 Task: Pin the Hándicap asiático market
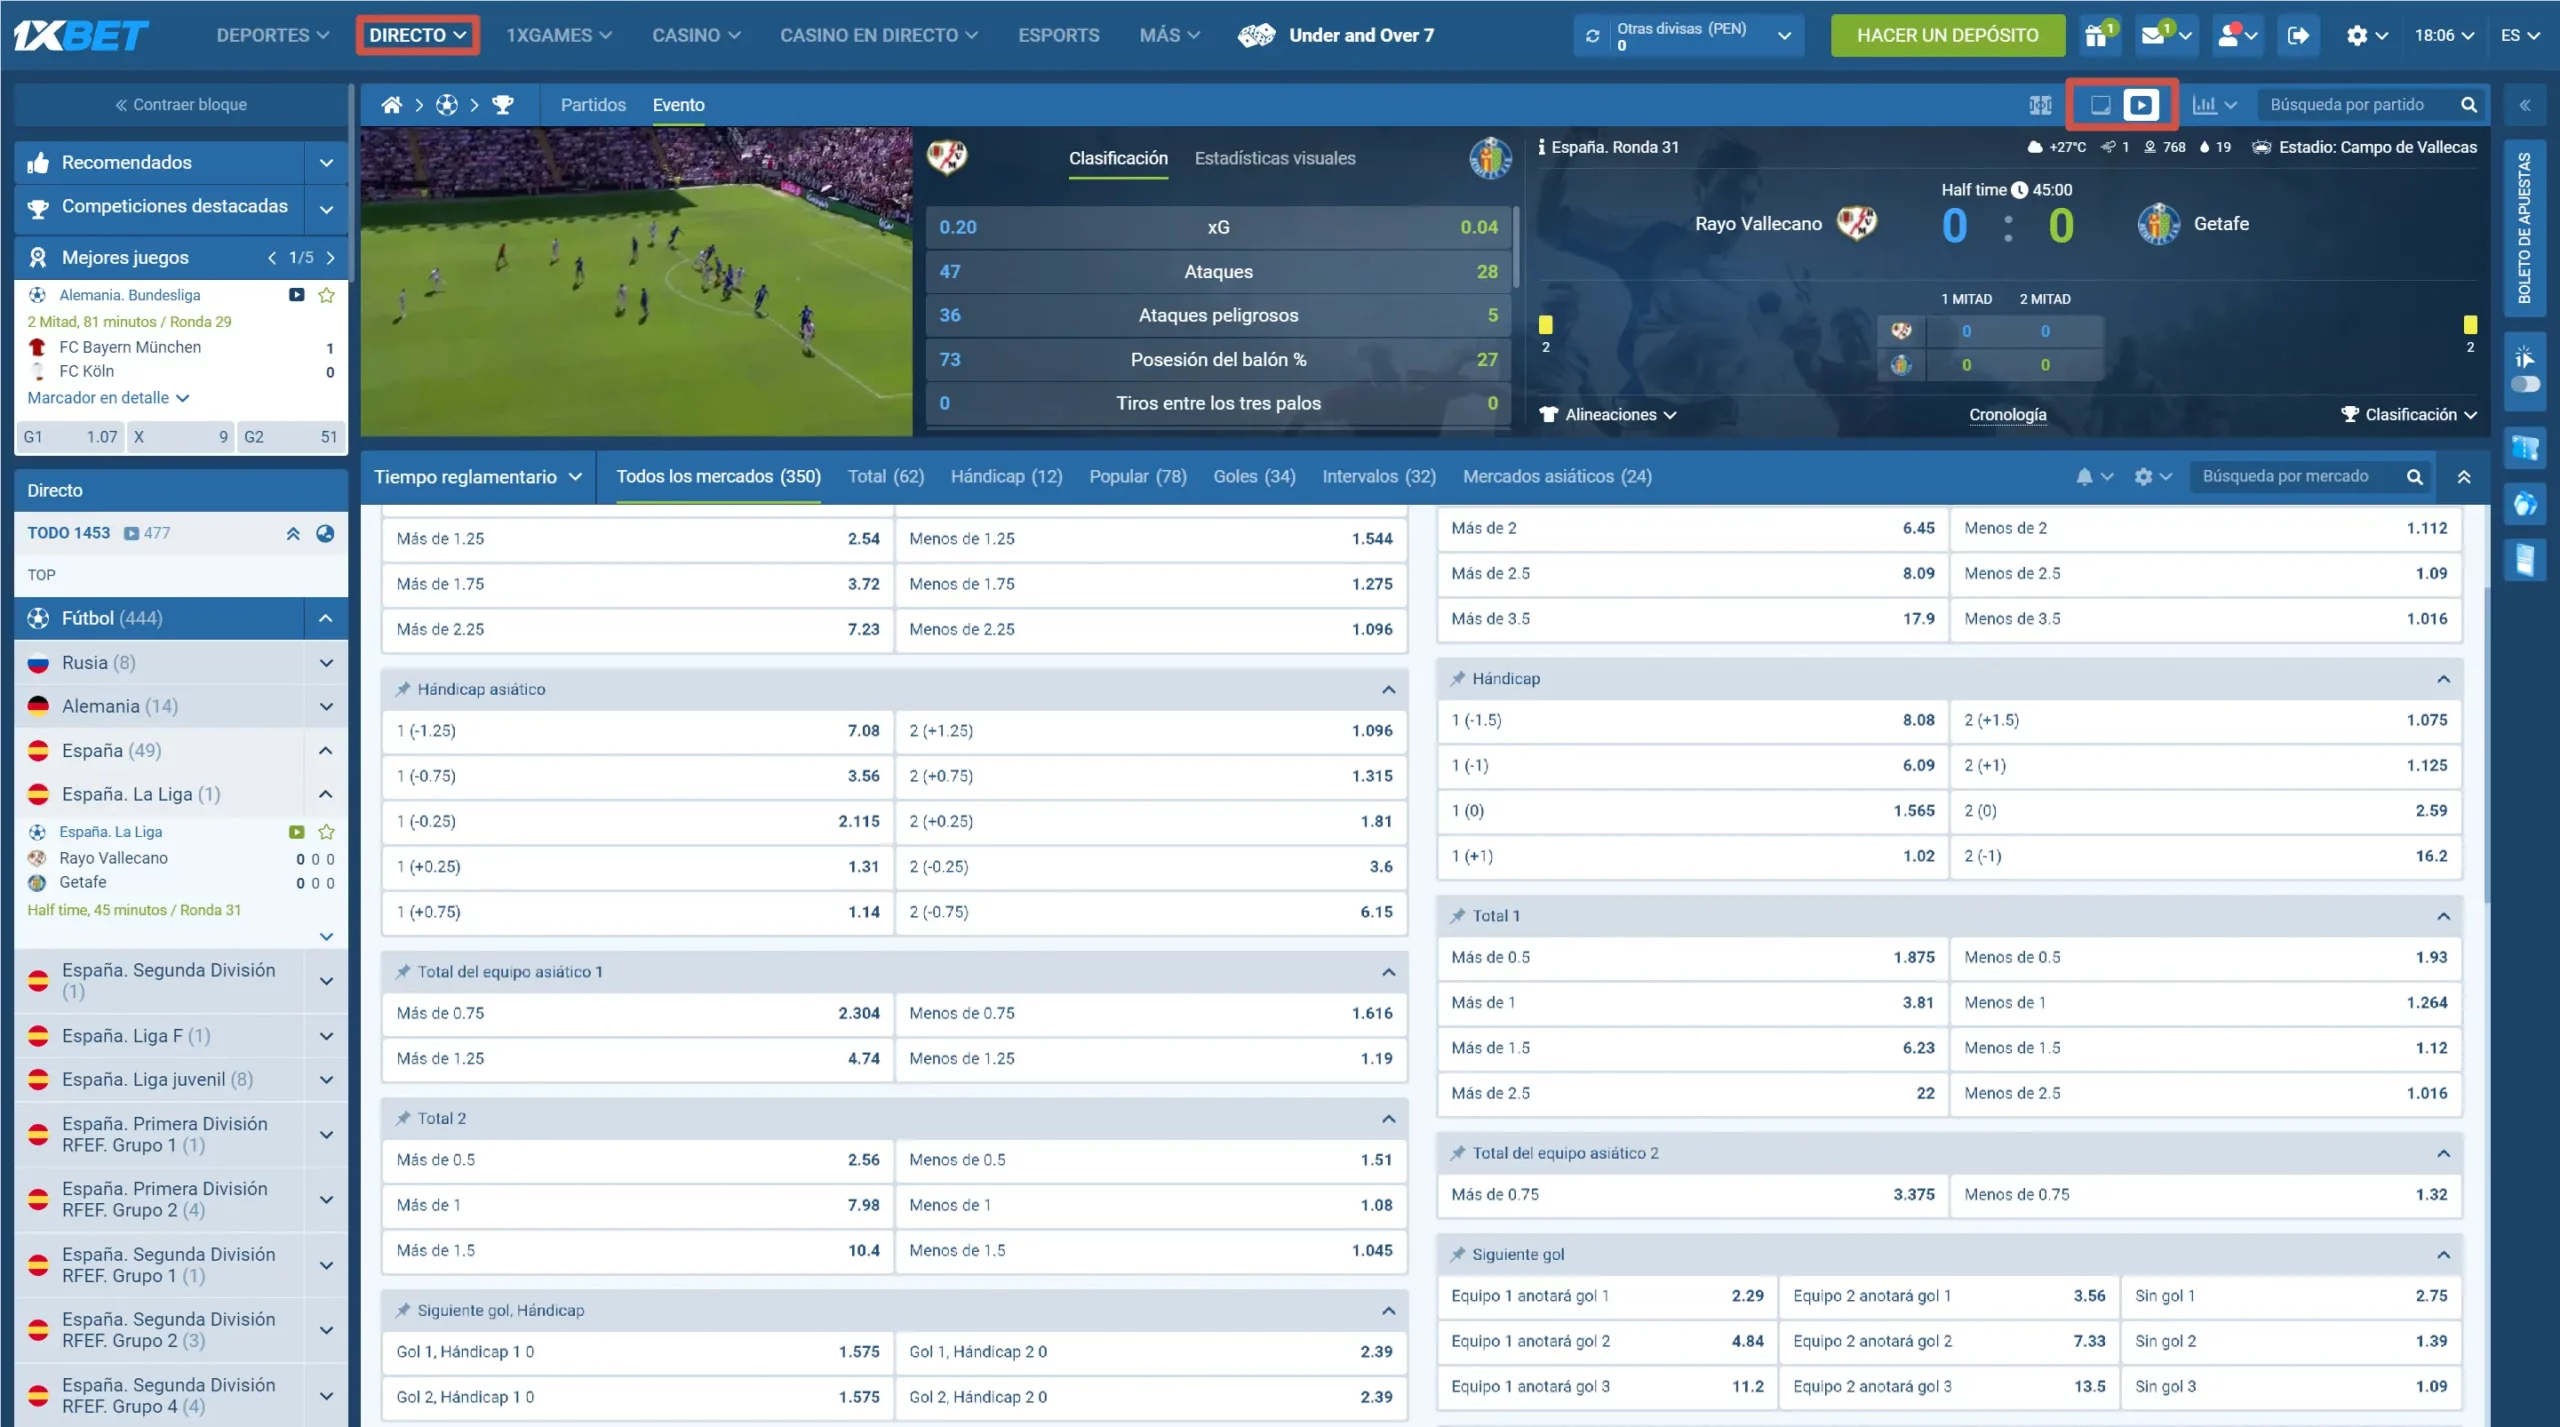(x=403, y=689)
